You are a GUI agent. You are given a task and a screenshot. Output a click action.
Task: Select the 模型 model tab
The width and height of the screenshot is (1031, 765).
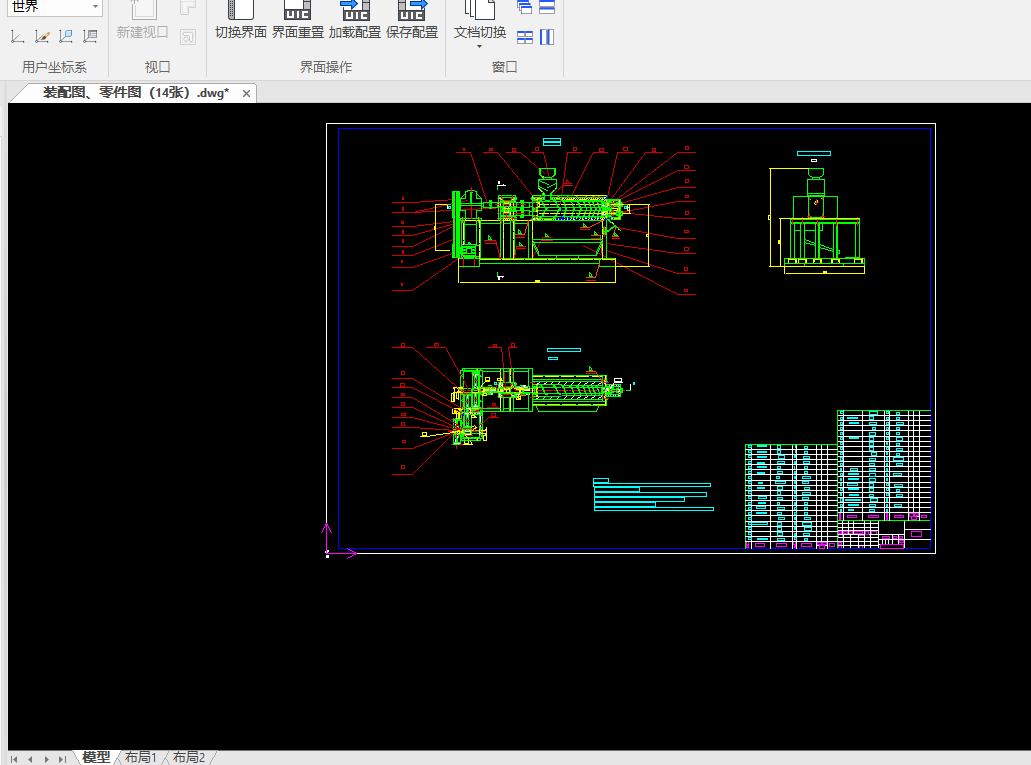tap(96, 757)
